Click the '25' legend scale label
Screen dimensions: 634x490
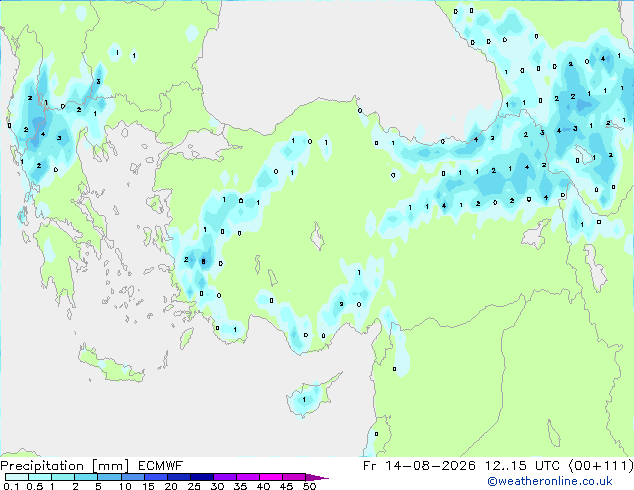click(x=194, y=486)
